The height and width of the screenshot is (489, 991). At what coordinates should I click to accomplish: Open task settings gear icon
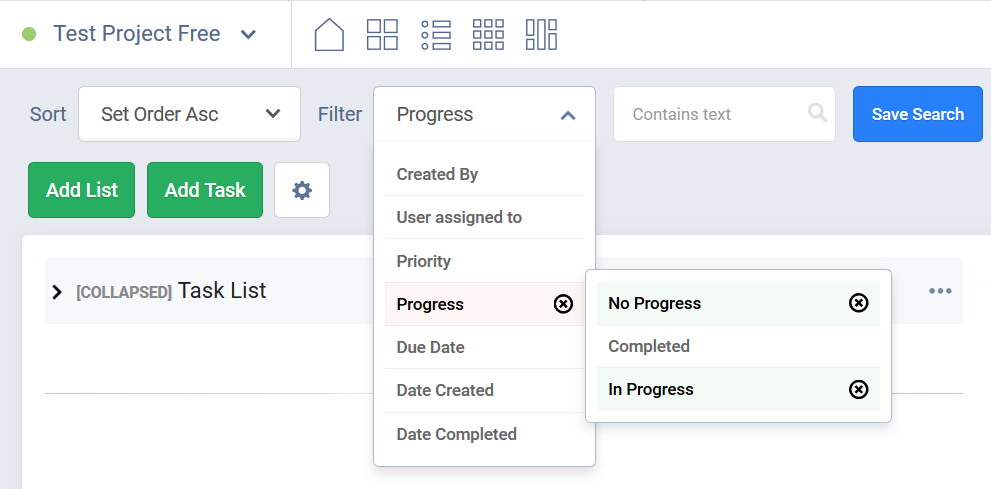pos(302,190)
